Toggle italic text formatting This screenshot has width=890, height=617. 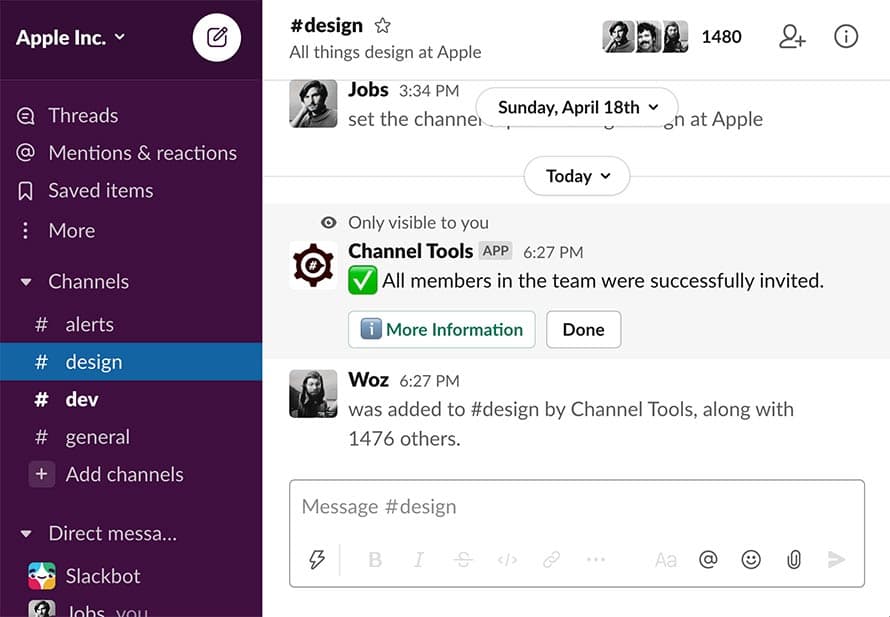[x=419, y=560]
